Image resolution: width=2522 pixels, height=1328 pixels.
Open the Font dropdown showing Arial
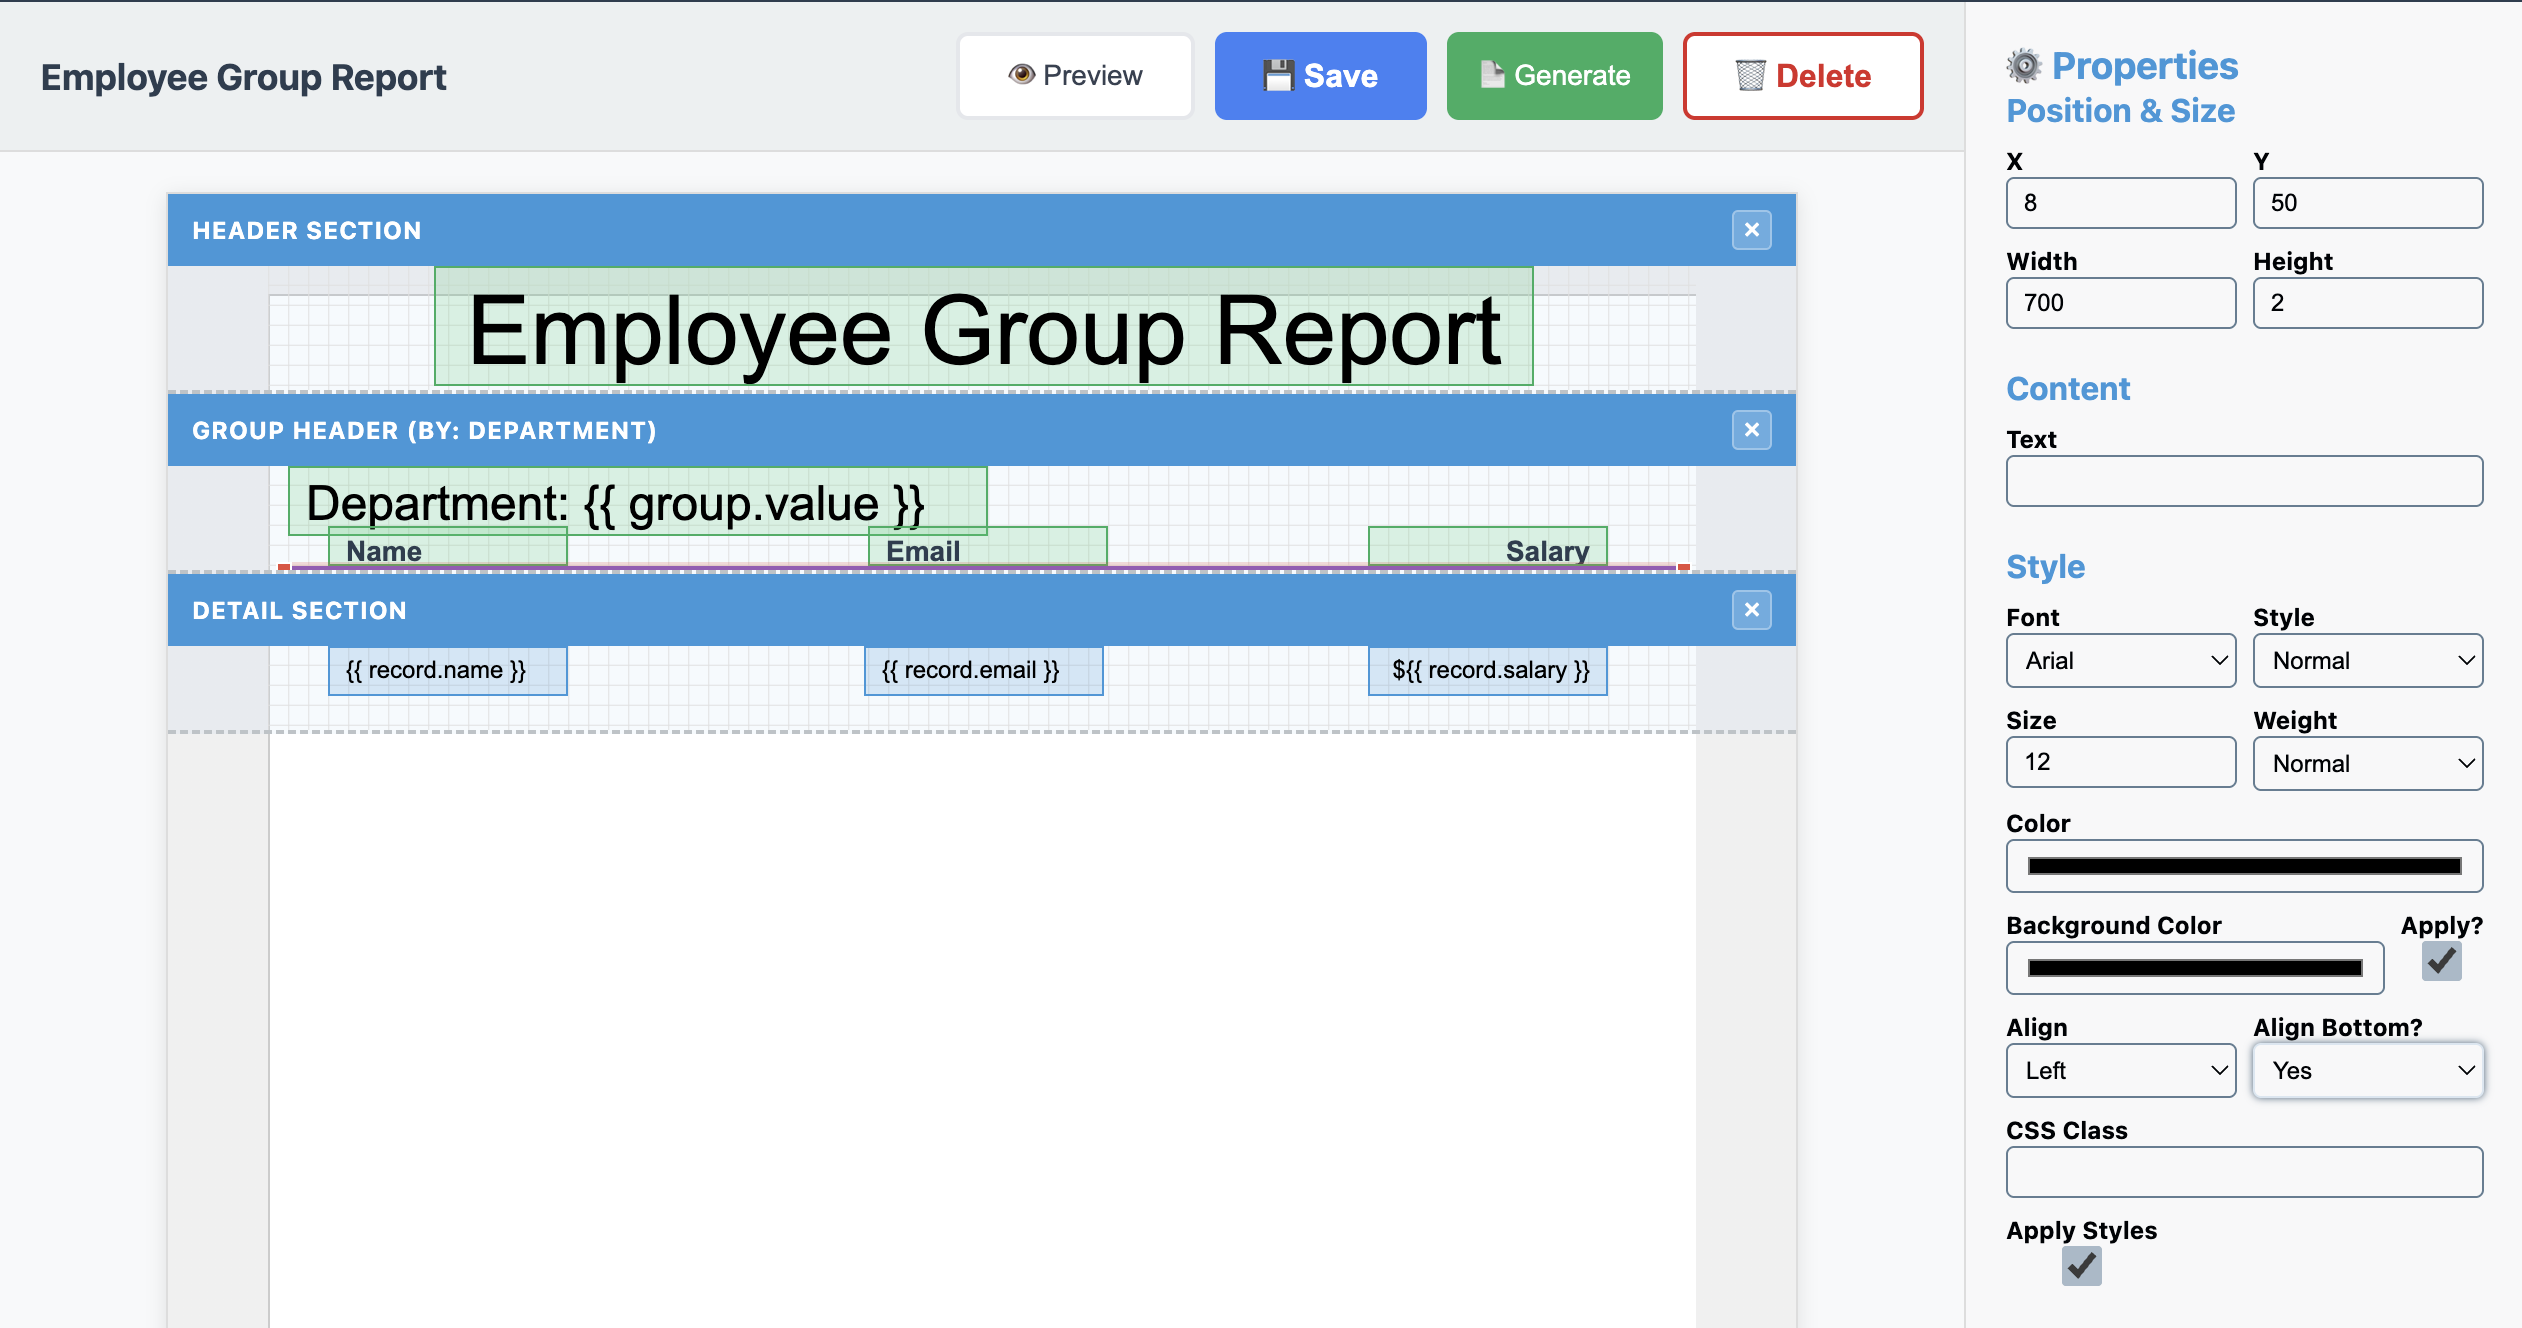(x=2121, y=660)
